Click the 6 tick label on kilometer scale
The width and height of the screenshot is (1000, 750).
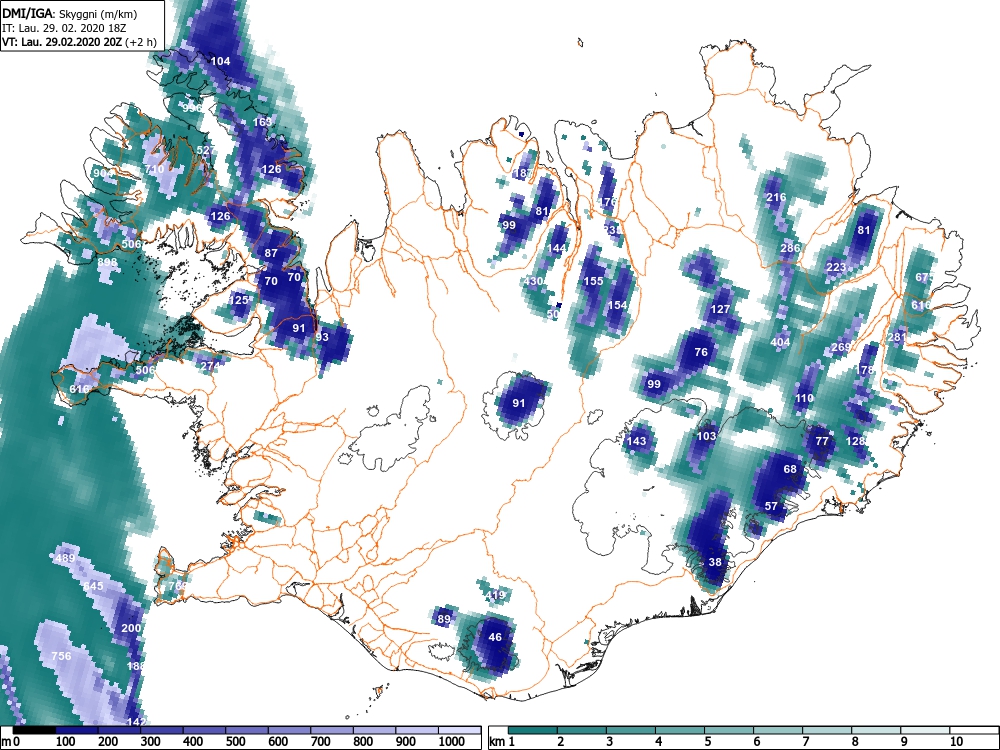pos(757,742)
